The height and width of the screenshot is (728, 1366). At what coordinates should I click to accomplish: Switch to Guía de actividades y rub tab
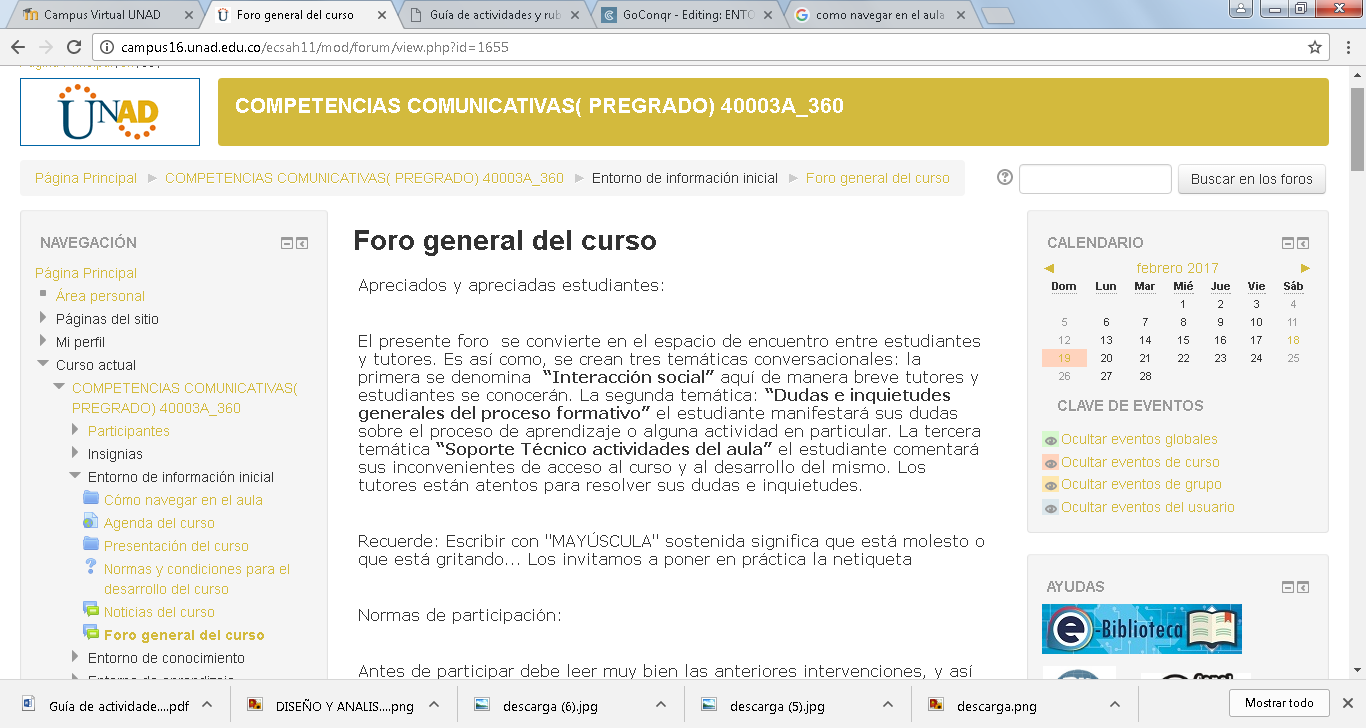494,15
